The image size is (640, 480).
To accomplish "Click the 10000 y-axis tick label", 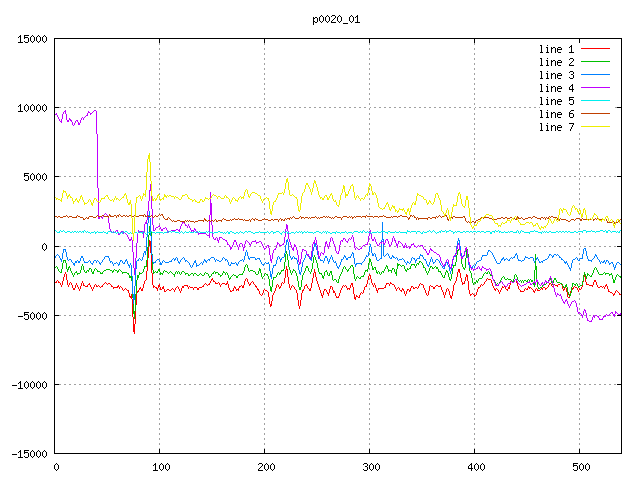I will click(31, 108).
